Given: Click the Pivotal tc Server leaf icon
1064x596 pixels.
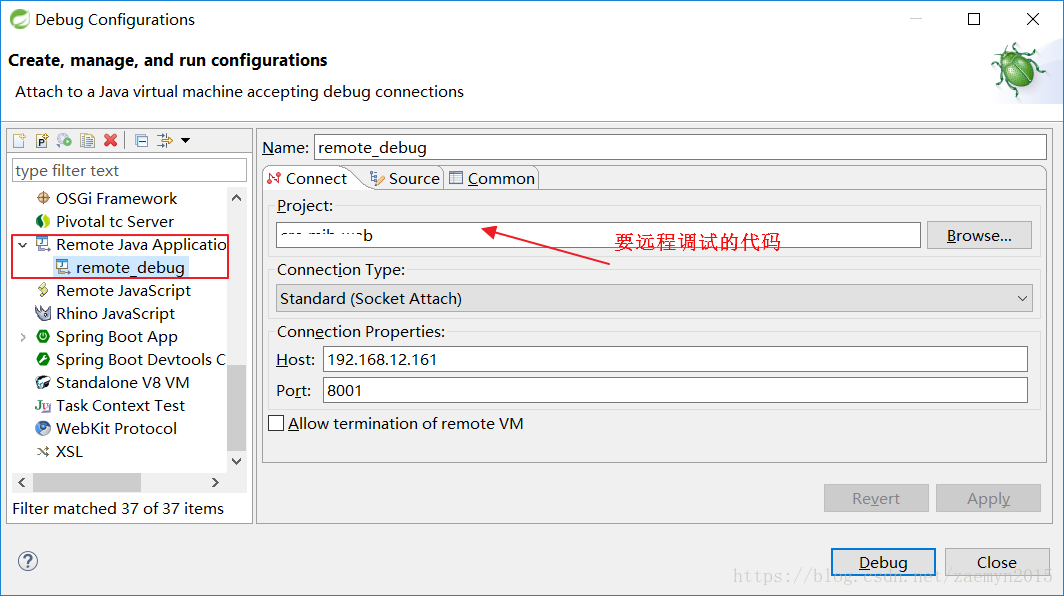Looking at the screenshot, I should [43, 221].
